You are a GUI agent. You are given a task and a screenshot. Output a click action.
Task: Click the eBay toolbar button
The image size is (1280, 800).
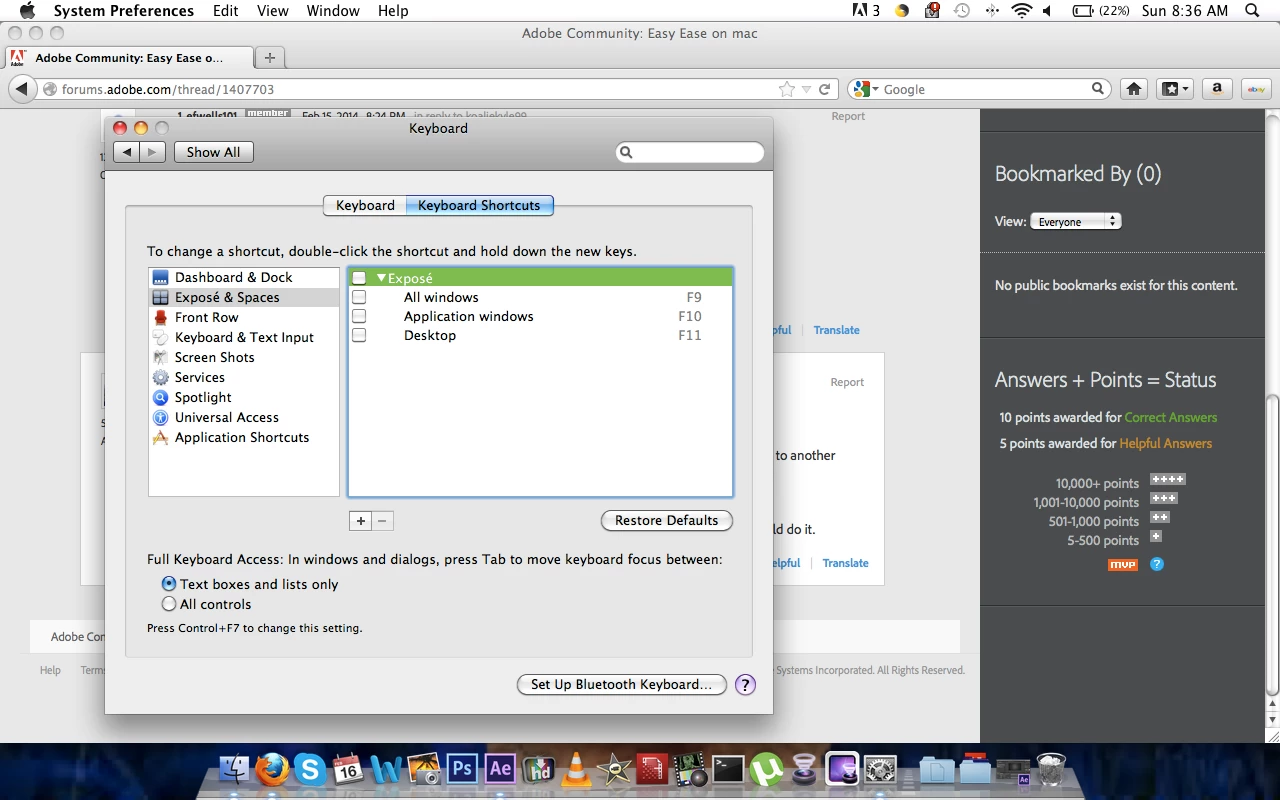pos(1256,89)
